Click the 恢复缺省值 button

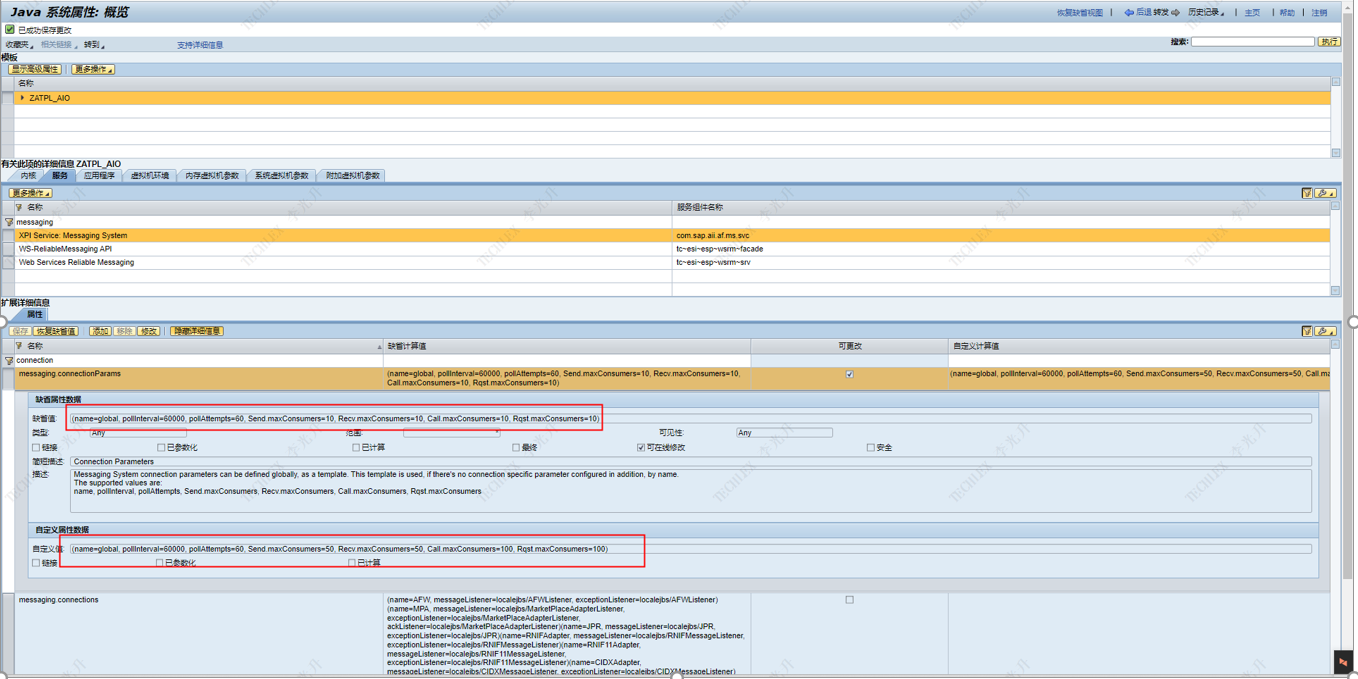pos(55,331)
